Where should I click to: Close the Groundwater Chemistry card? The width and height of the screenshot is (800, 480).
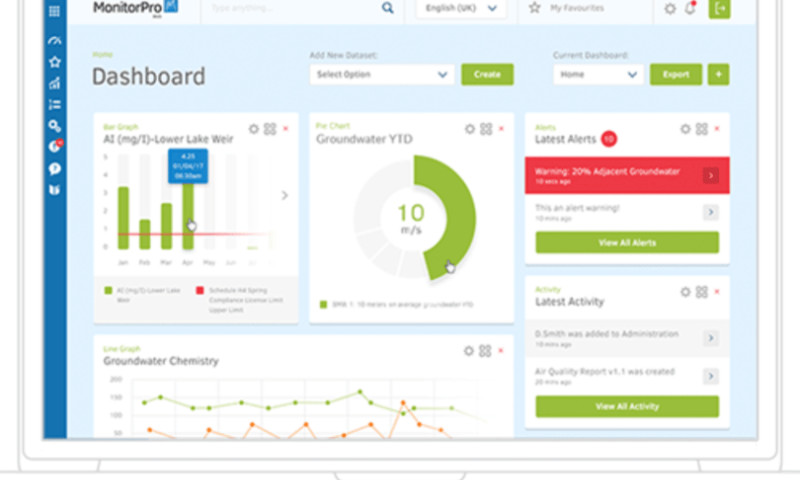coord(501,350)
